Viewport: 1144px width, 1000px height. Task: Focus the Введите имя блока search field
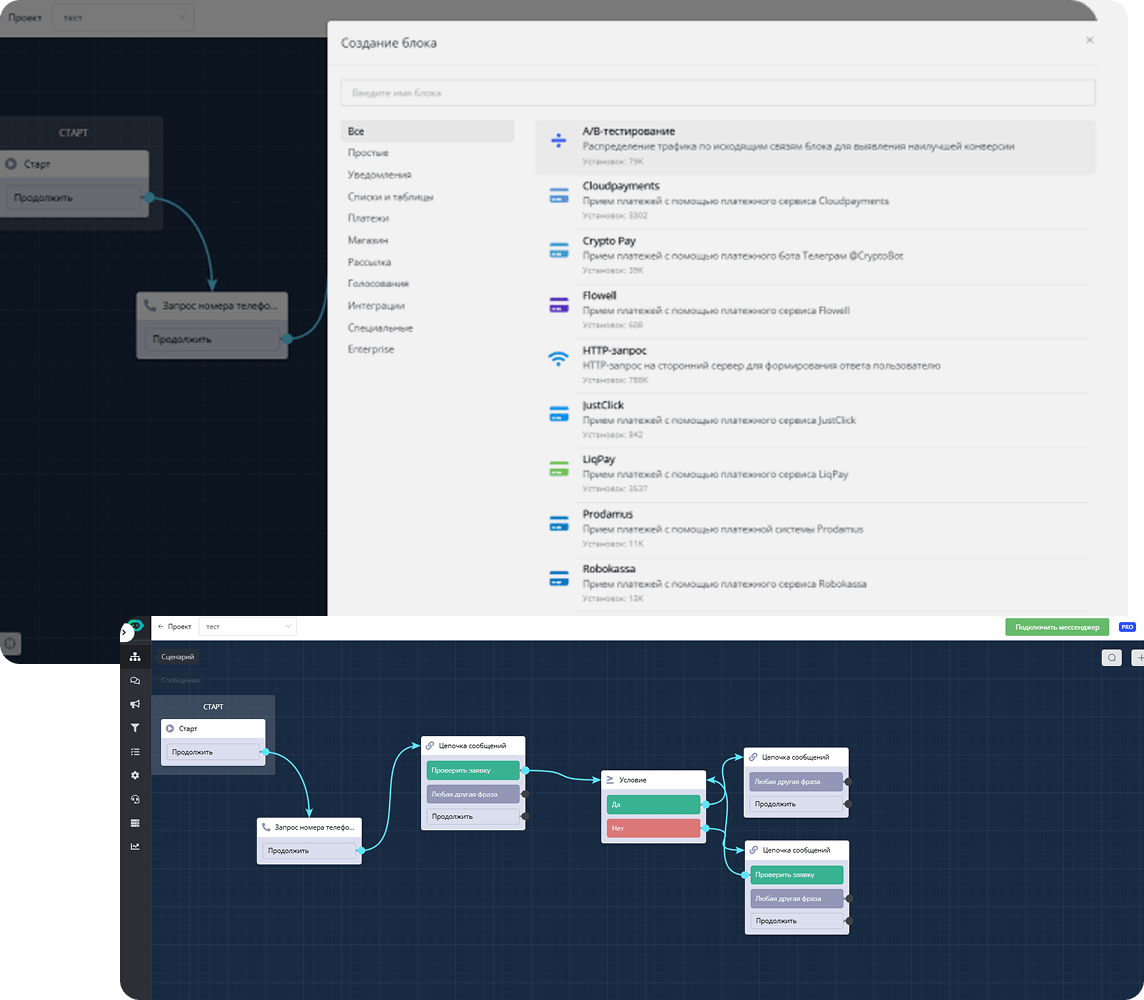tap(717, 93)
